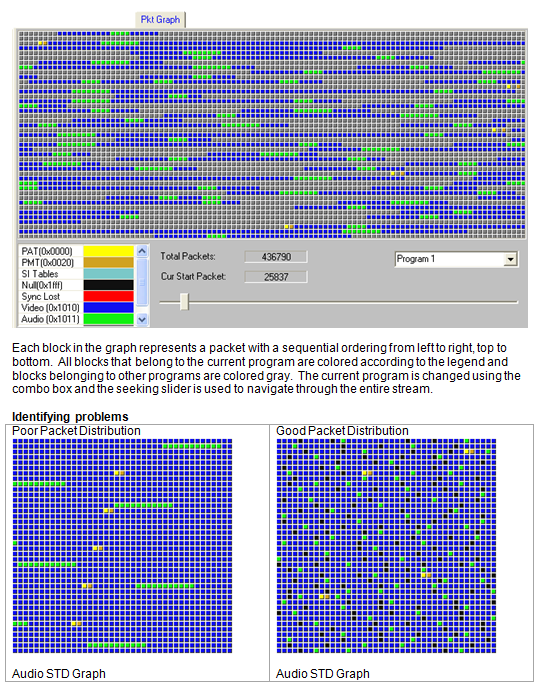Pick the blue Video color swatch
The height and width of the screenshot is (690, 542).
click(109, 308)
